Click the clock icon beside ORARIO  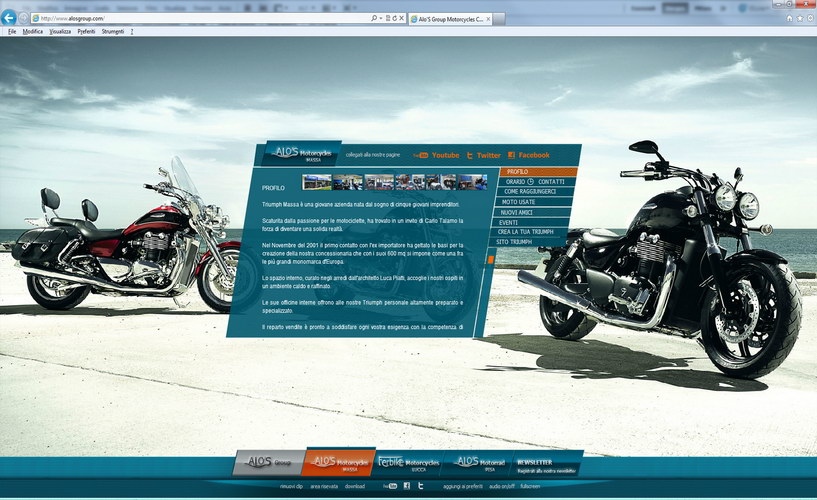(x=530, y=182)
